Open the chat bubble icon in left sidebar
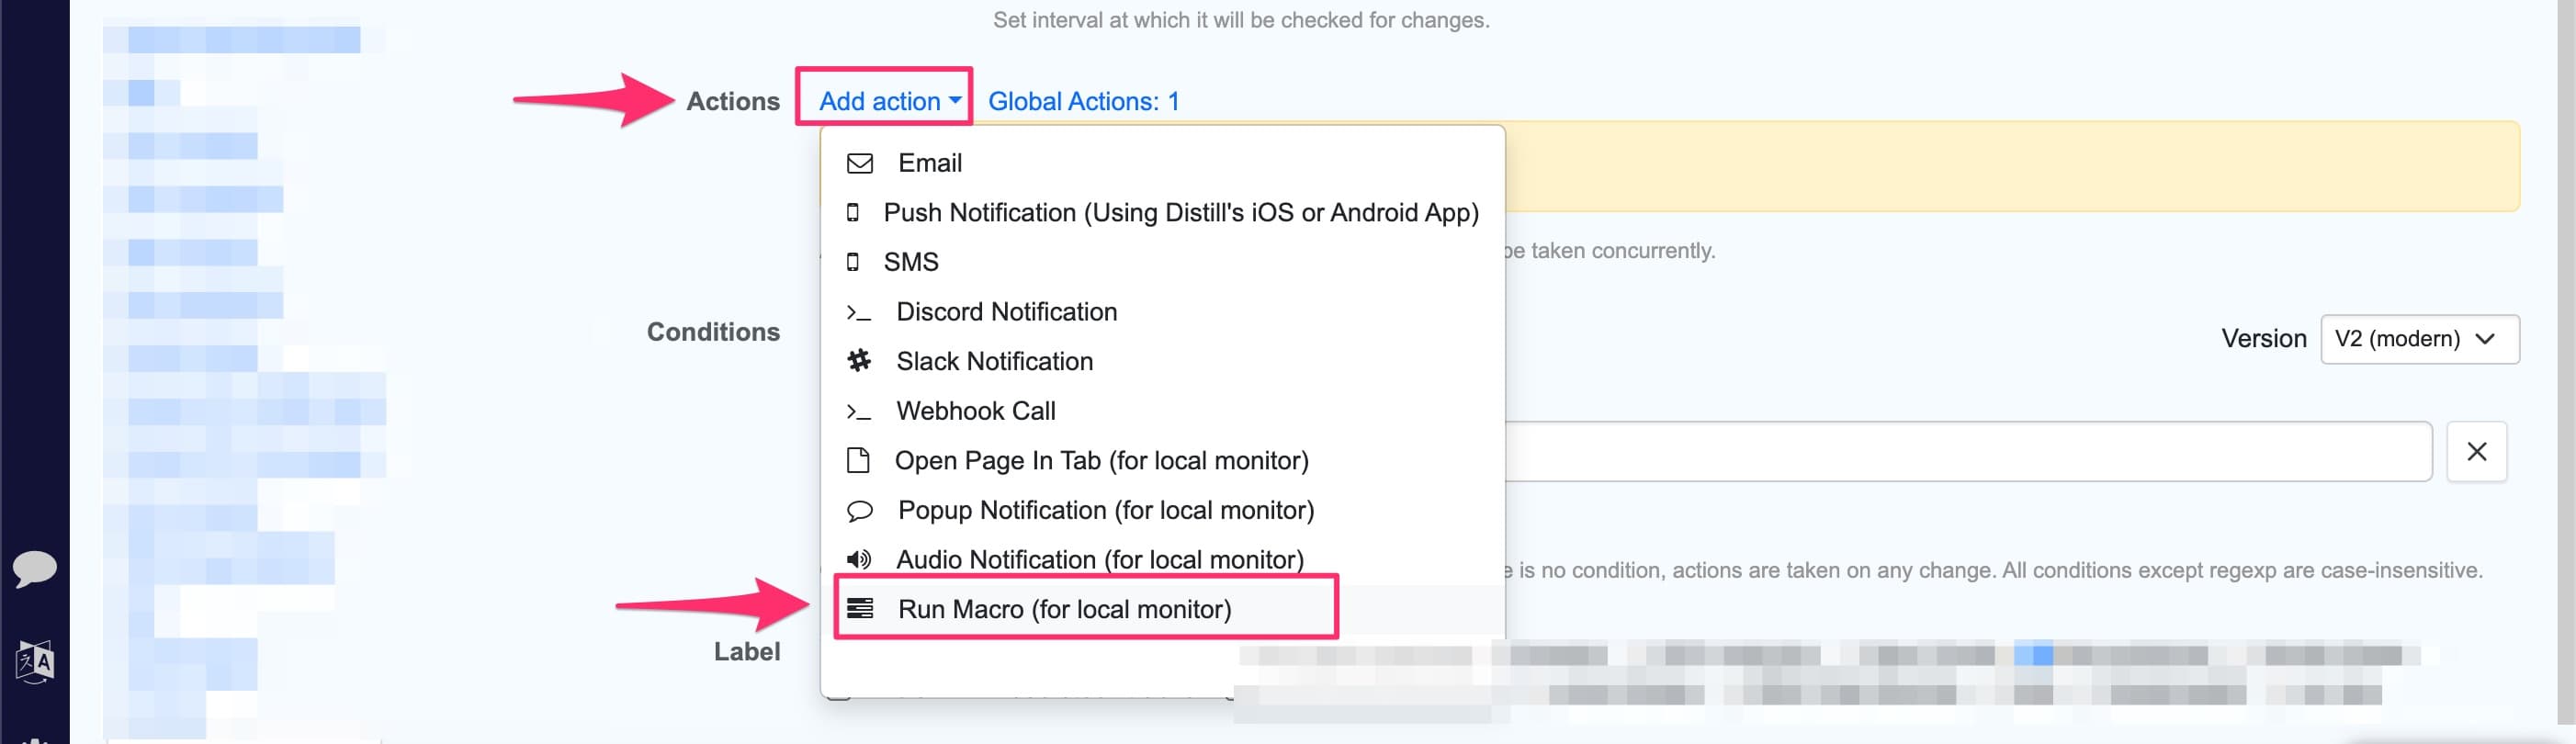The width and height of the screenshot is (2576, 744). click(34, 568)
